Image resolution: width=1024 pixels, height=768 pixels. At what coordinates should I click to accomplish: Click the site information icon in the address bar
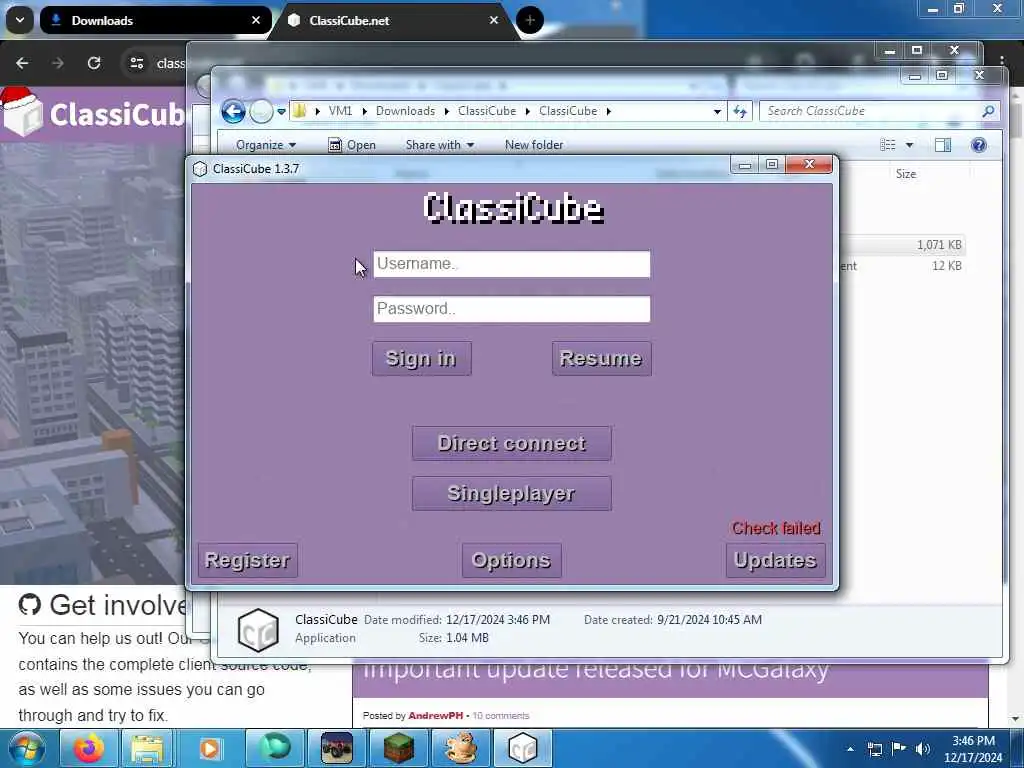136,63
